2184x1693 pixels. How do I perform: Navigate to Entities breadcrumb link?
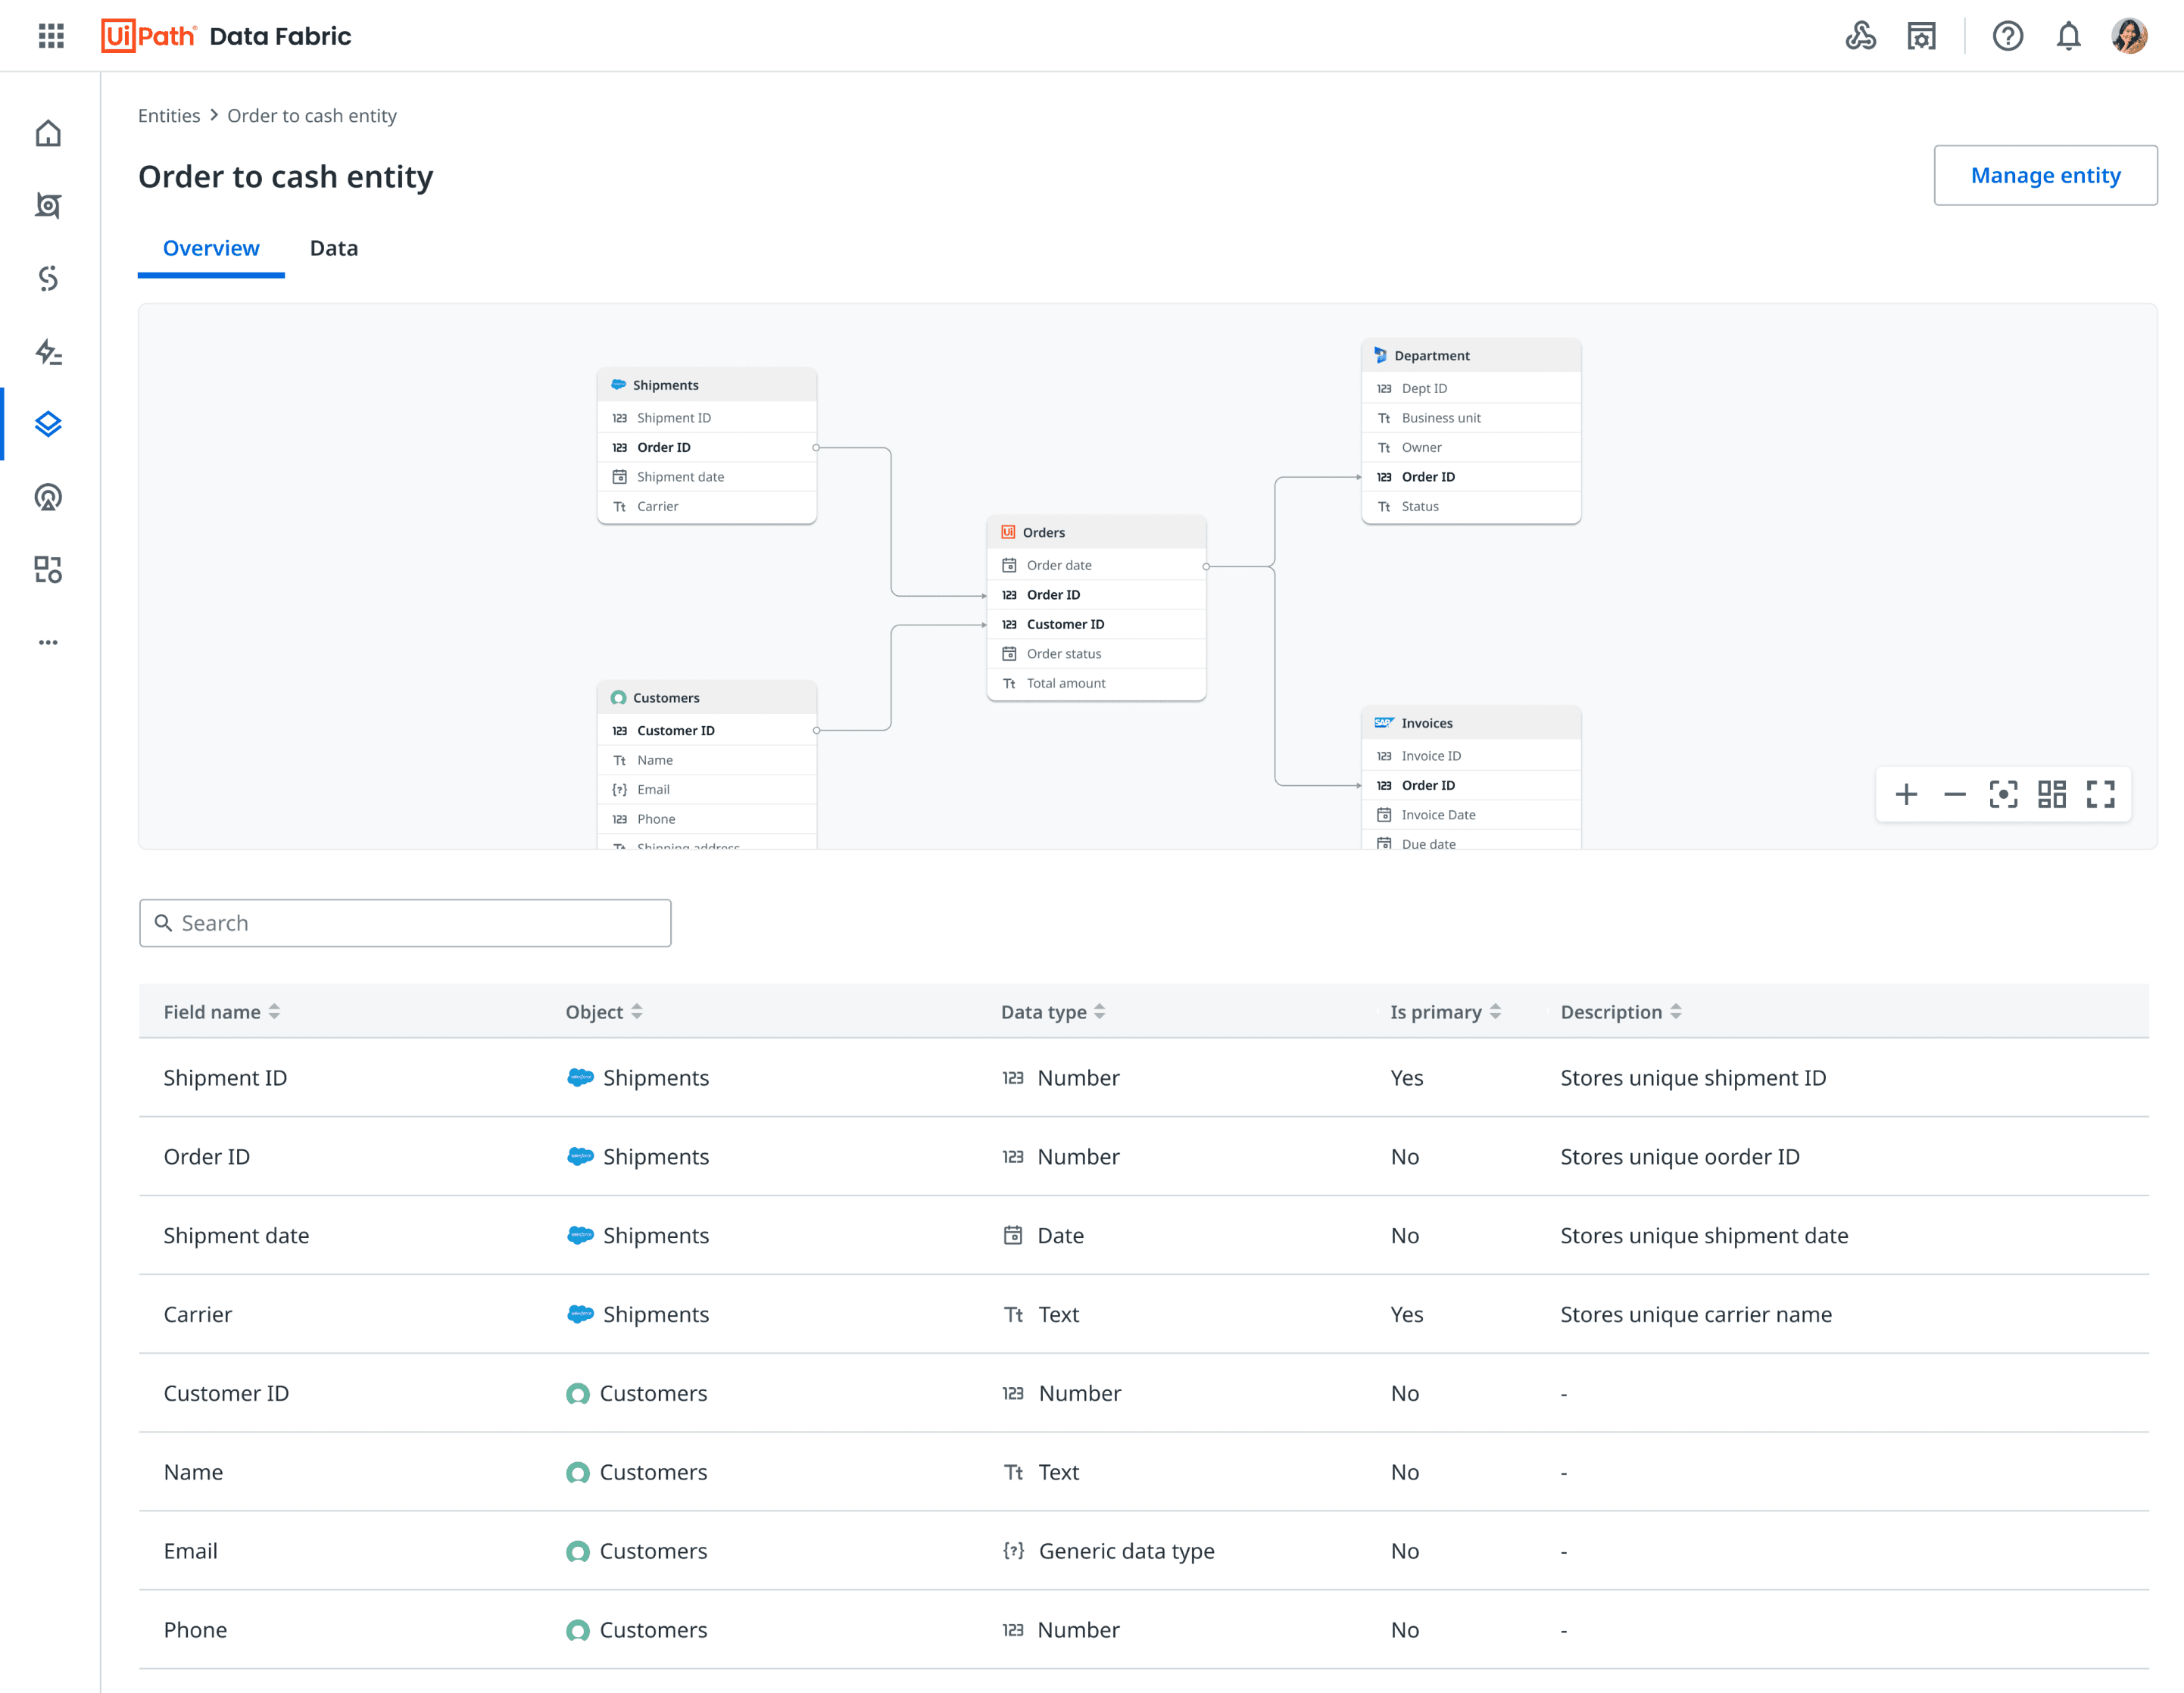(169, 115)
